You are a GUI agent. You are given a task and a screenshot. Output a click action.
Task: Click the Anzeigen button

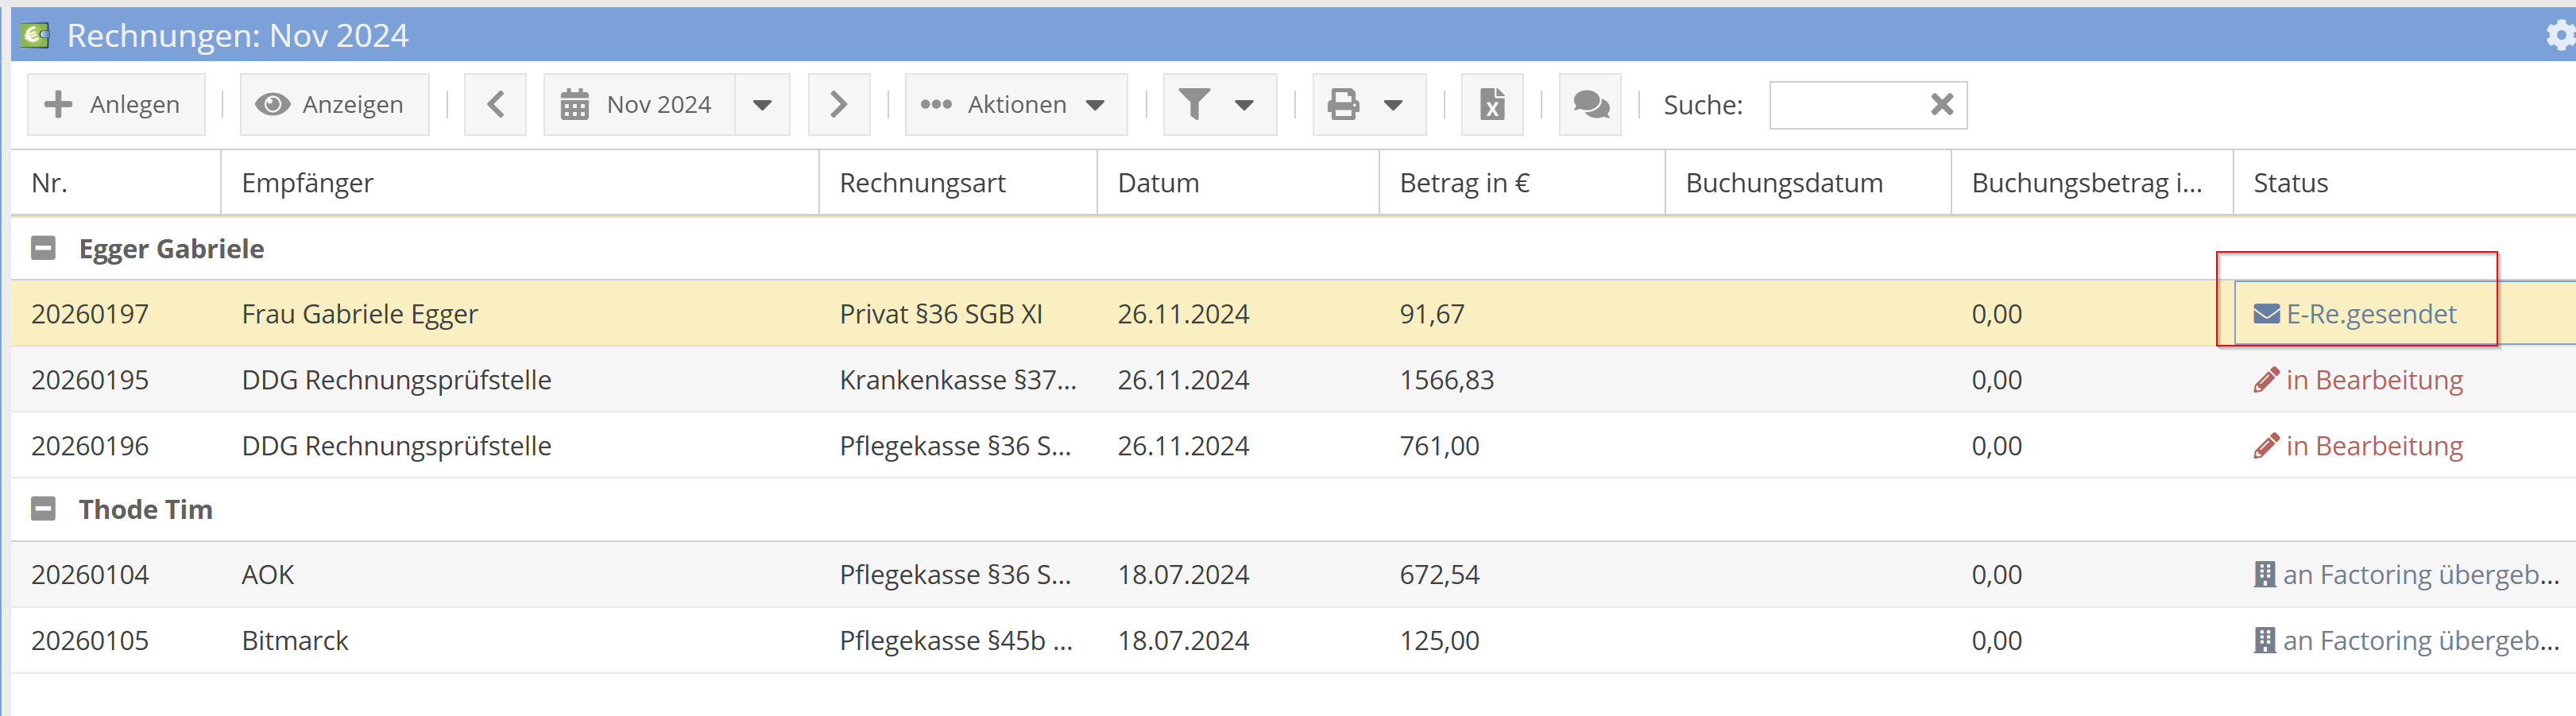[334, 105]
